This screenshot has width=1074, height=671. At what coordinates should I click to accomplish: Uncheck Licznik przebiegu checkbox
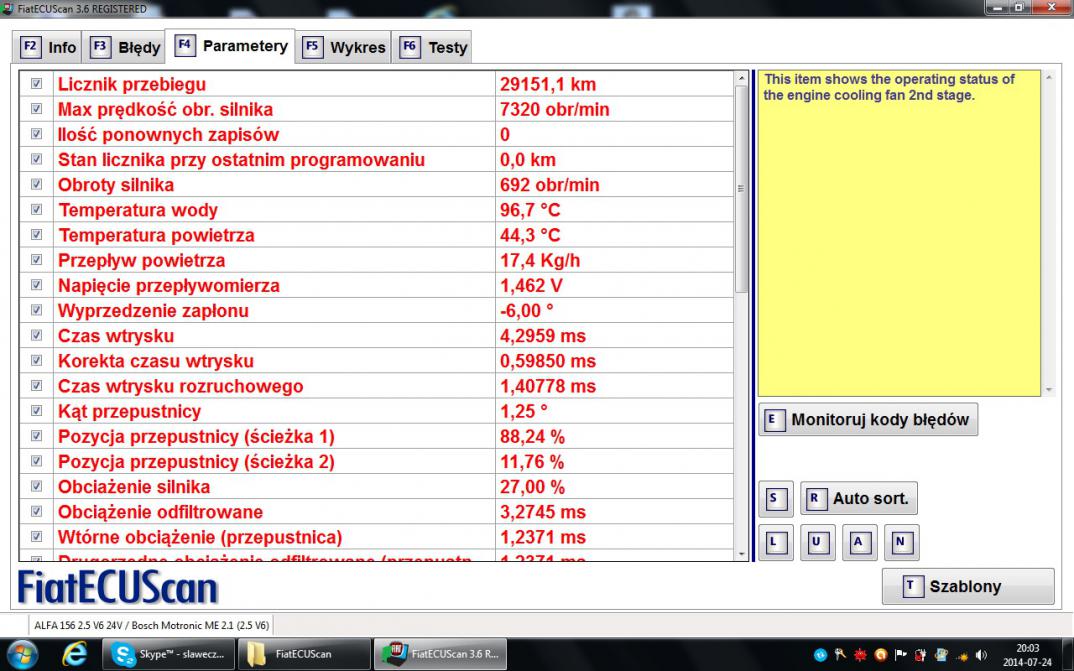click(x=36, y=84)
